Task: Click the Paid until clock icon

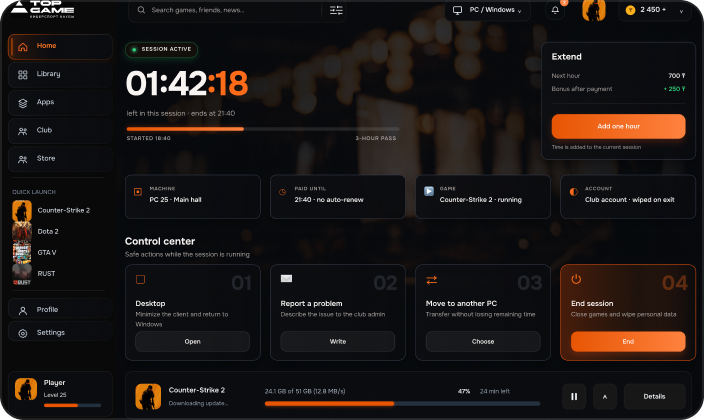Action: coord(282,192)
